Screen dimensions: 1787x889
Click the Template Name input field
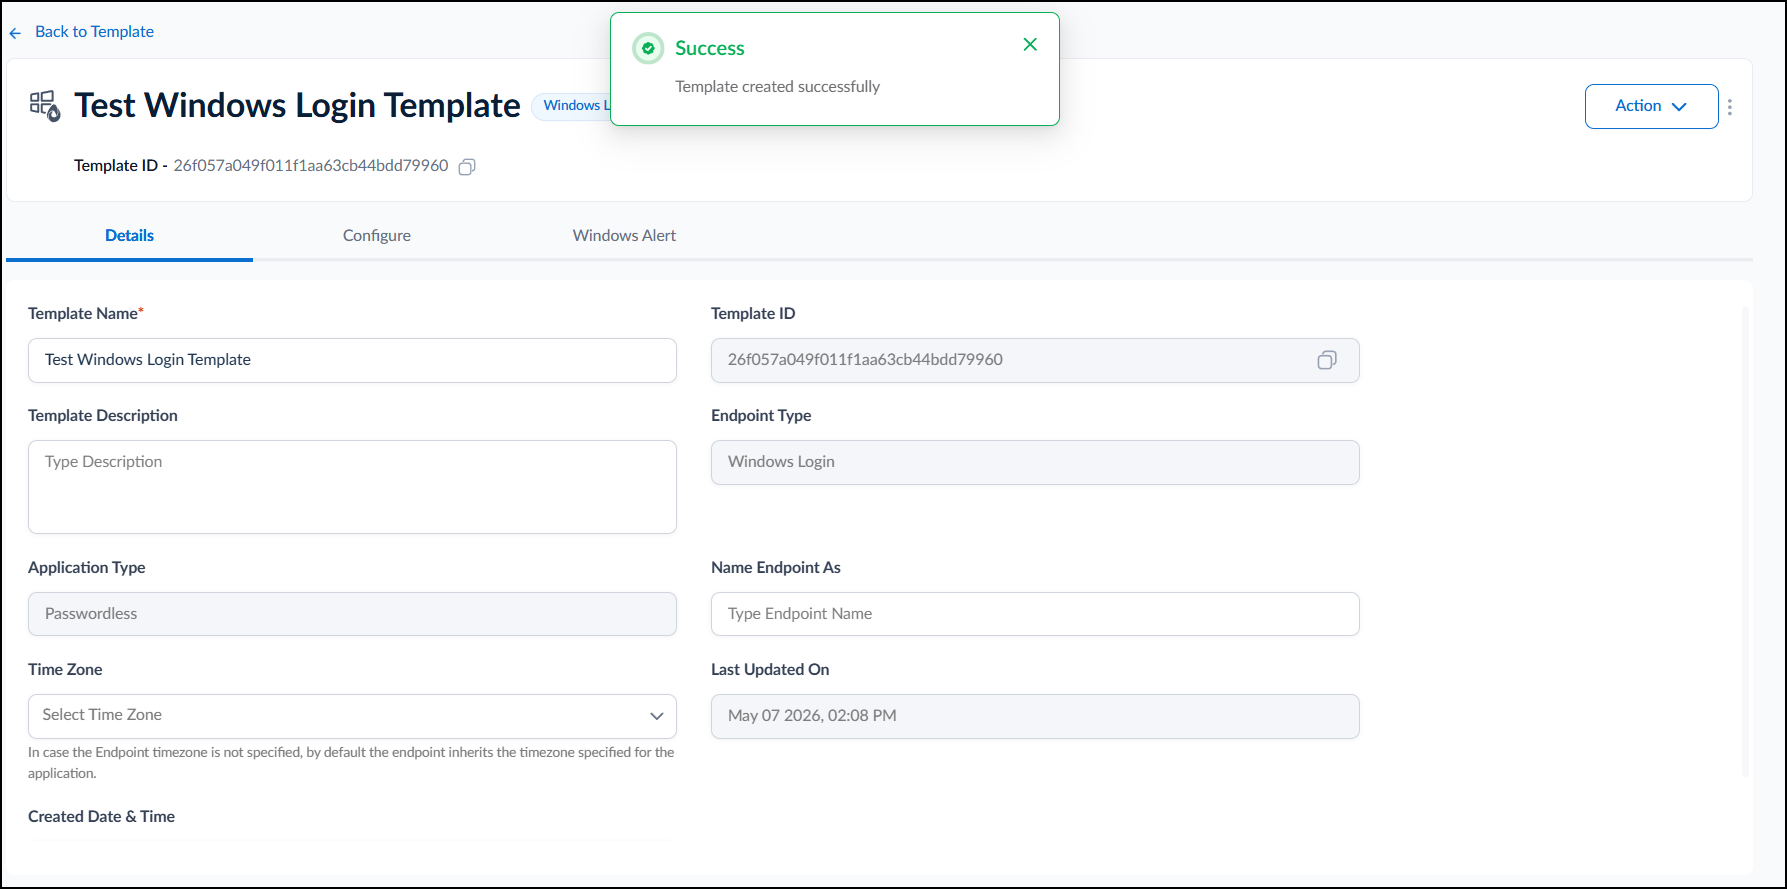(x=352, y=360)
